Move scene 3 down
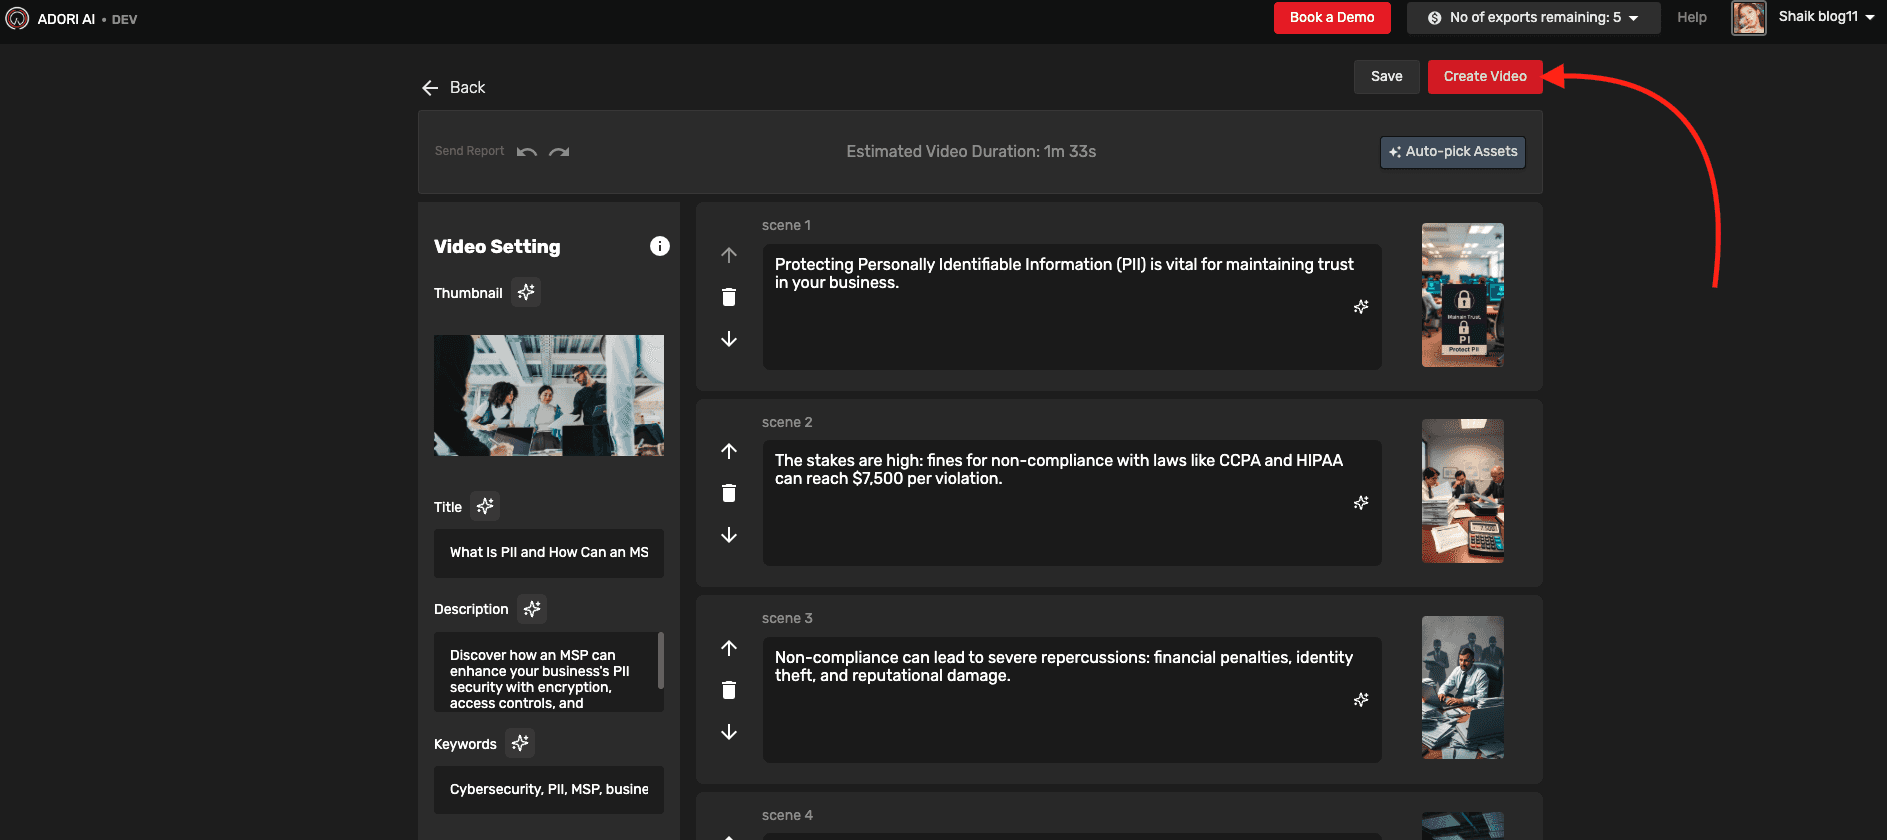 click(x=729, y=732)
